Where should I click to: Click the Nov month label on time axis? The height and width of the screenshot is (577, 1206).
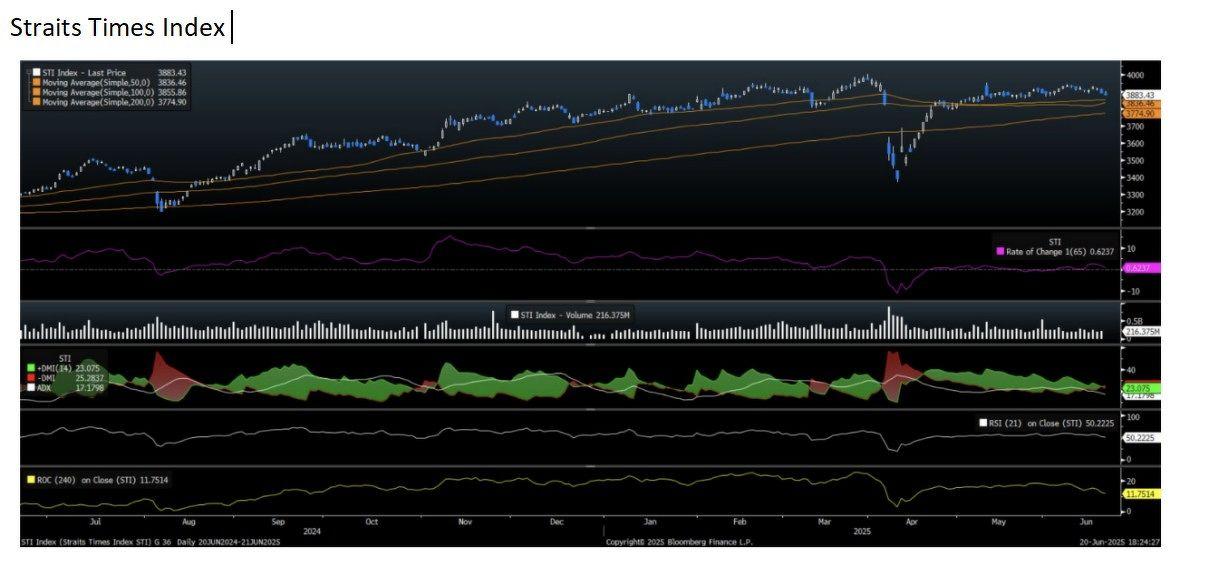pos(464,522)
